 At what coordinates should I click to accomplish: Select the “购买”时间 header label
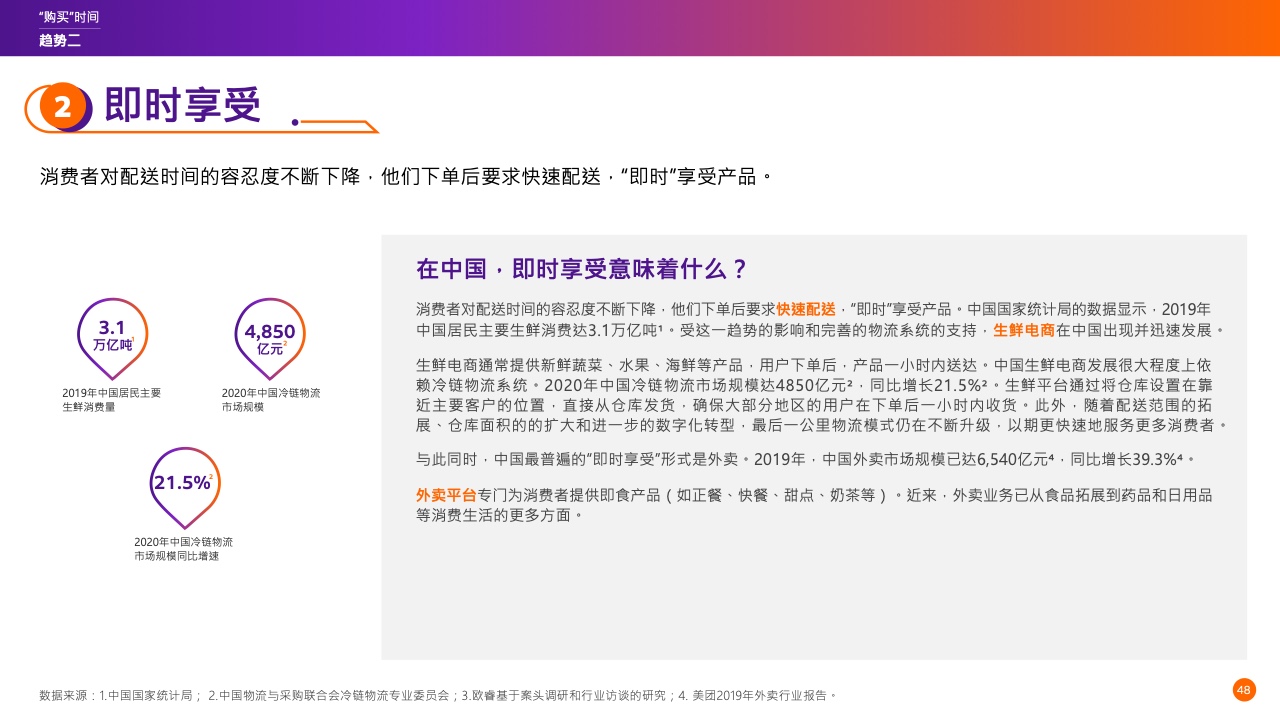[68, 17]
